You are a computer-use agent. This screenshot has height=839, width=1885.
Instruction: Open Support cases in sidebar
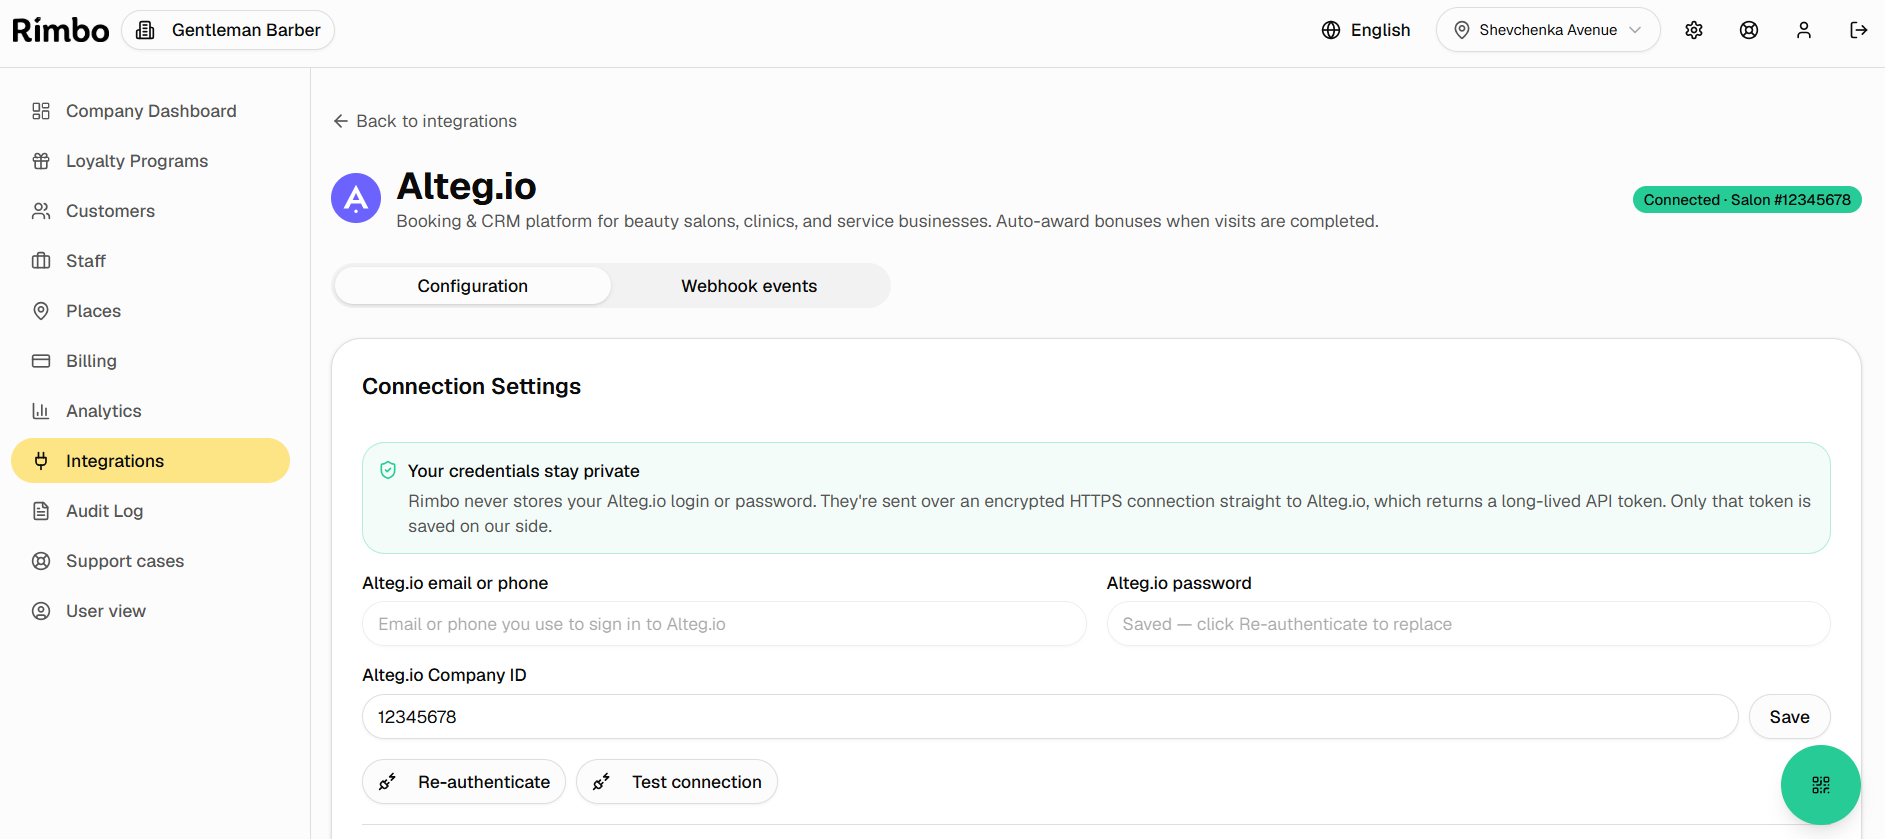[151, 561]
